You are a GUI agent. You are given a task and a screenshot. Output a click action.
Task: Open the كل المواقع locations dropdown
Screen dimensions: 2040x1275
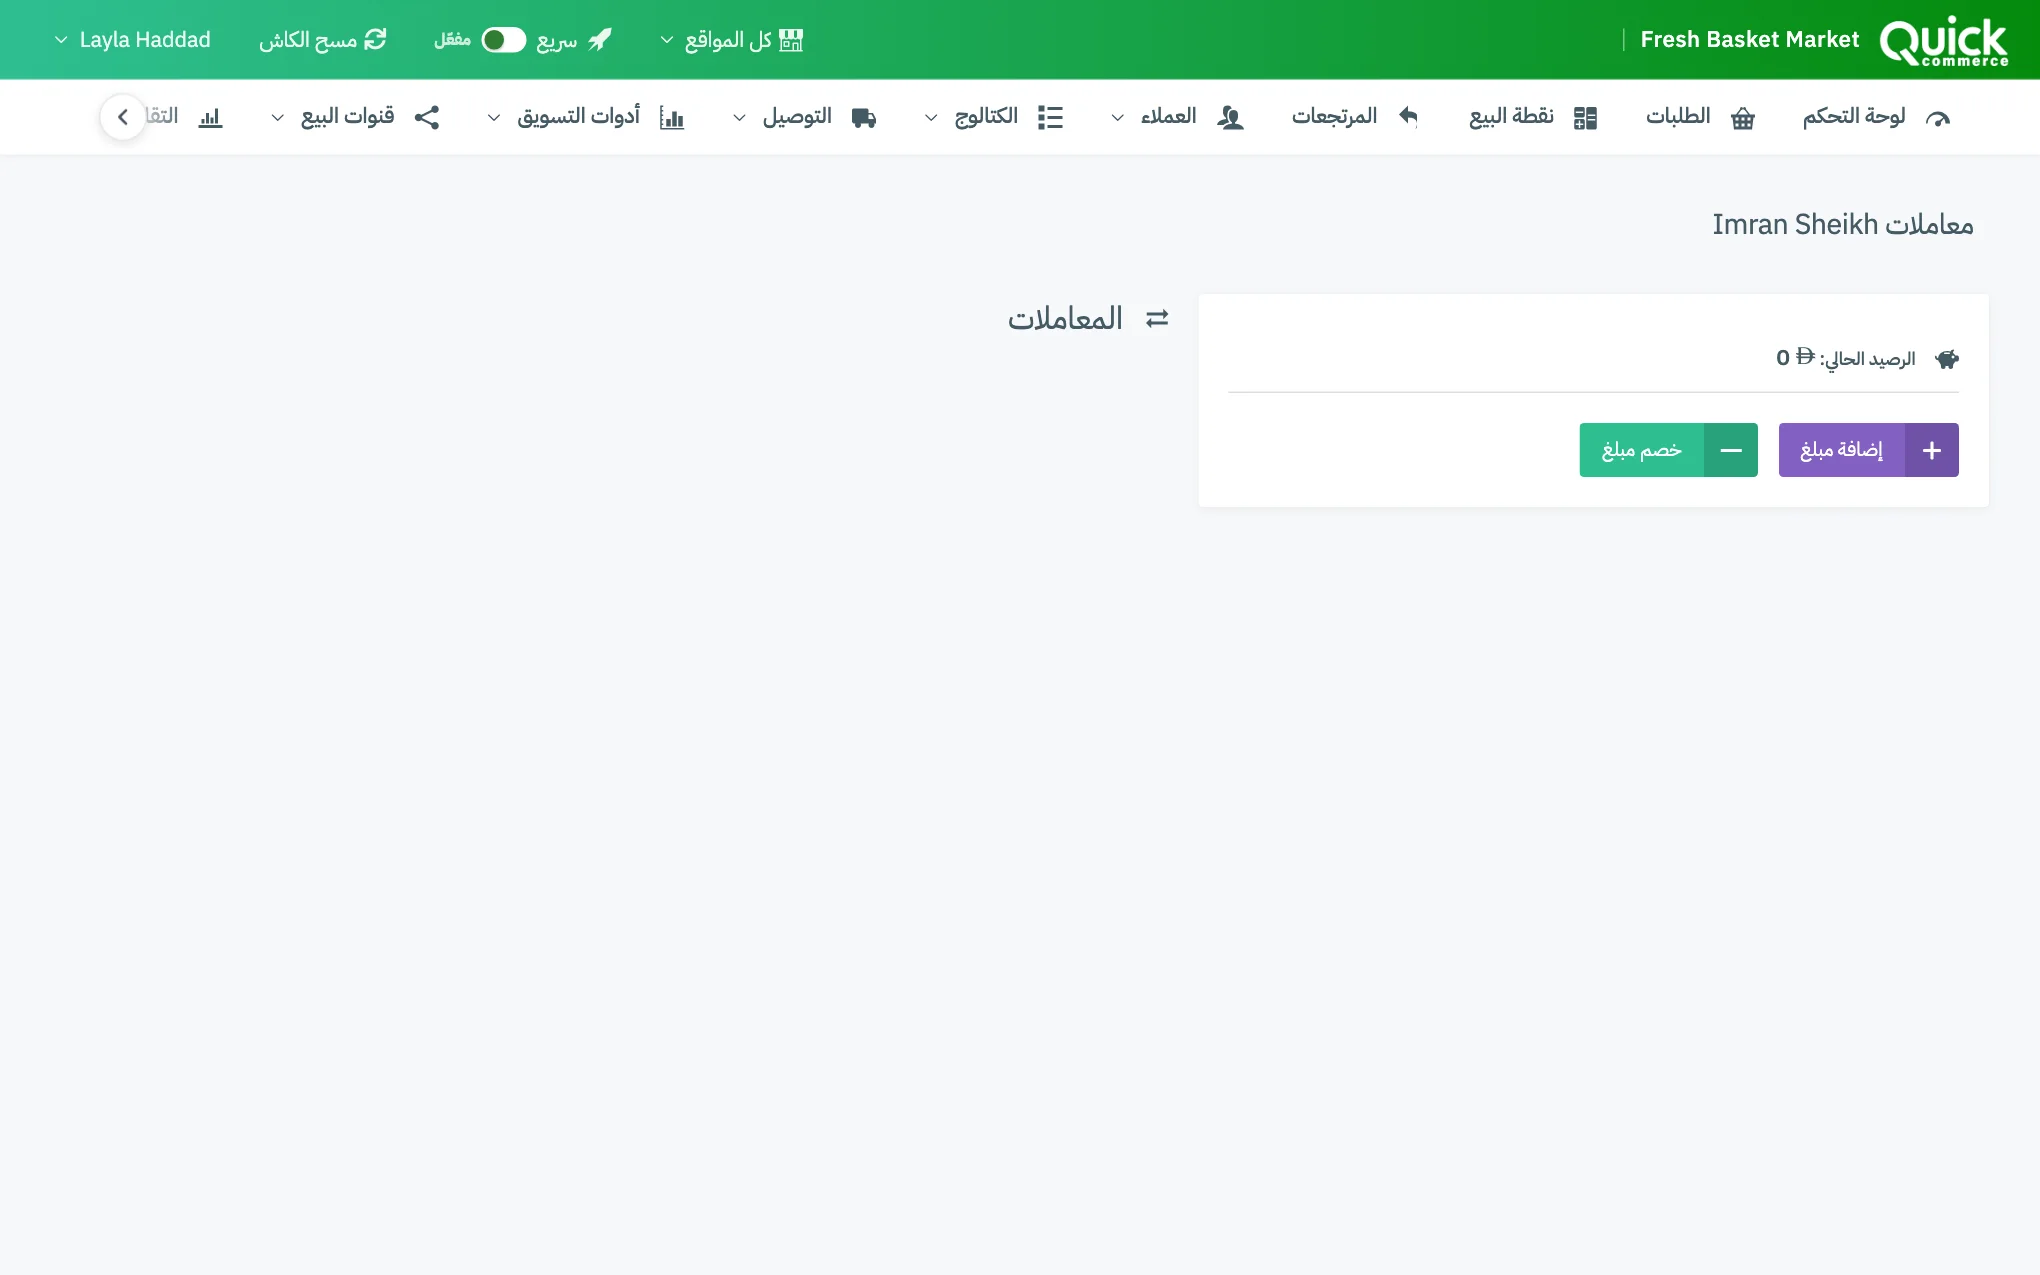click(732, 40)
